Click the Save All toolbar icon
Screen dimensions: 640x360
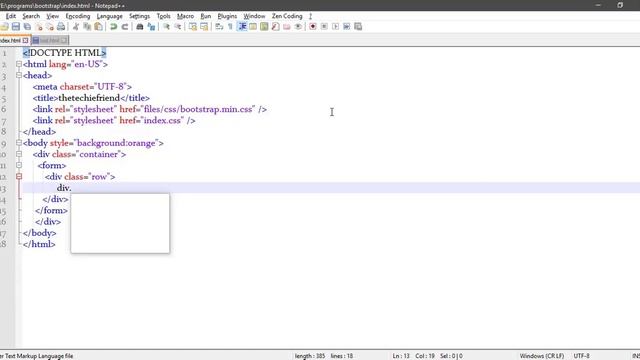(27, 27)
